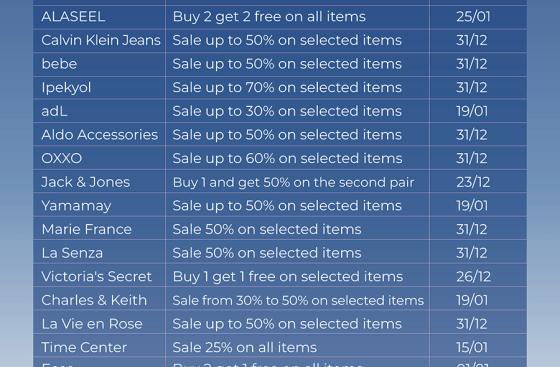
Task: Click the Aldo Accessories brand cell
Action: coord(99,135)
